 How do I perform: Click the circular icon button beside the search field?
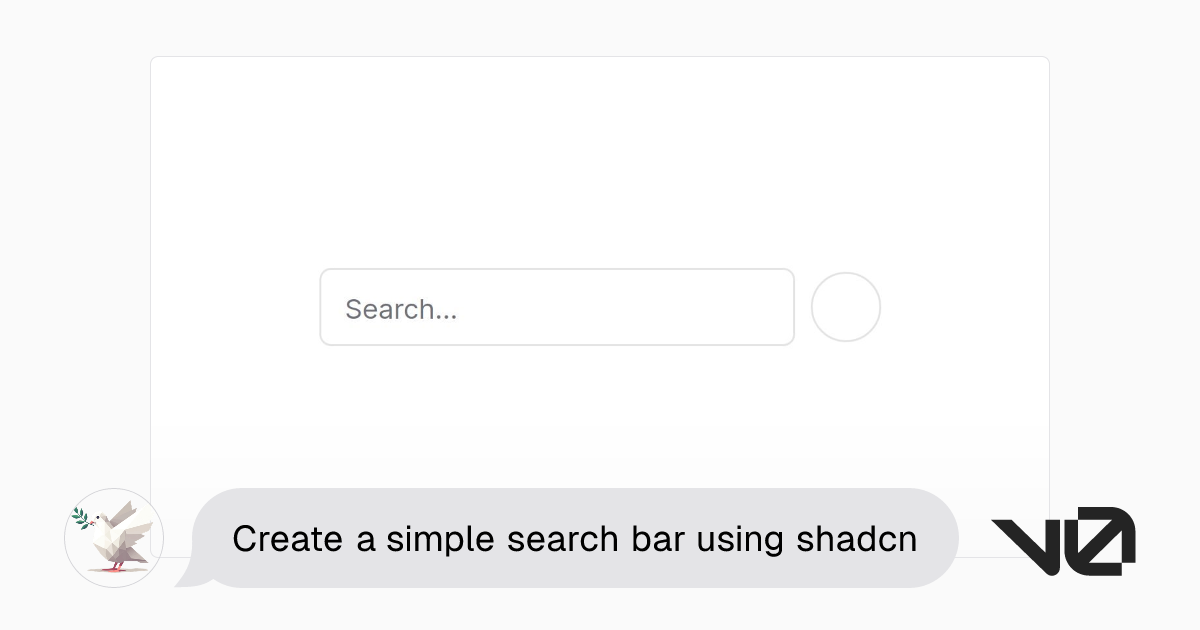click(x=846, y=307)
